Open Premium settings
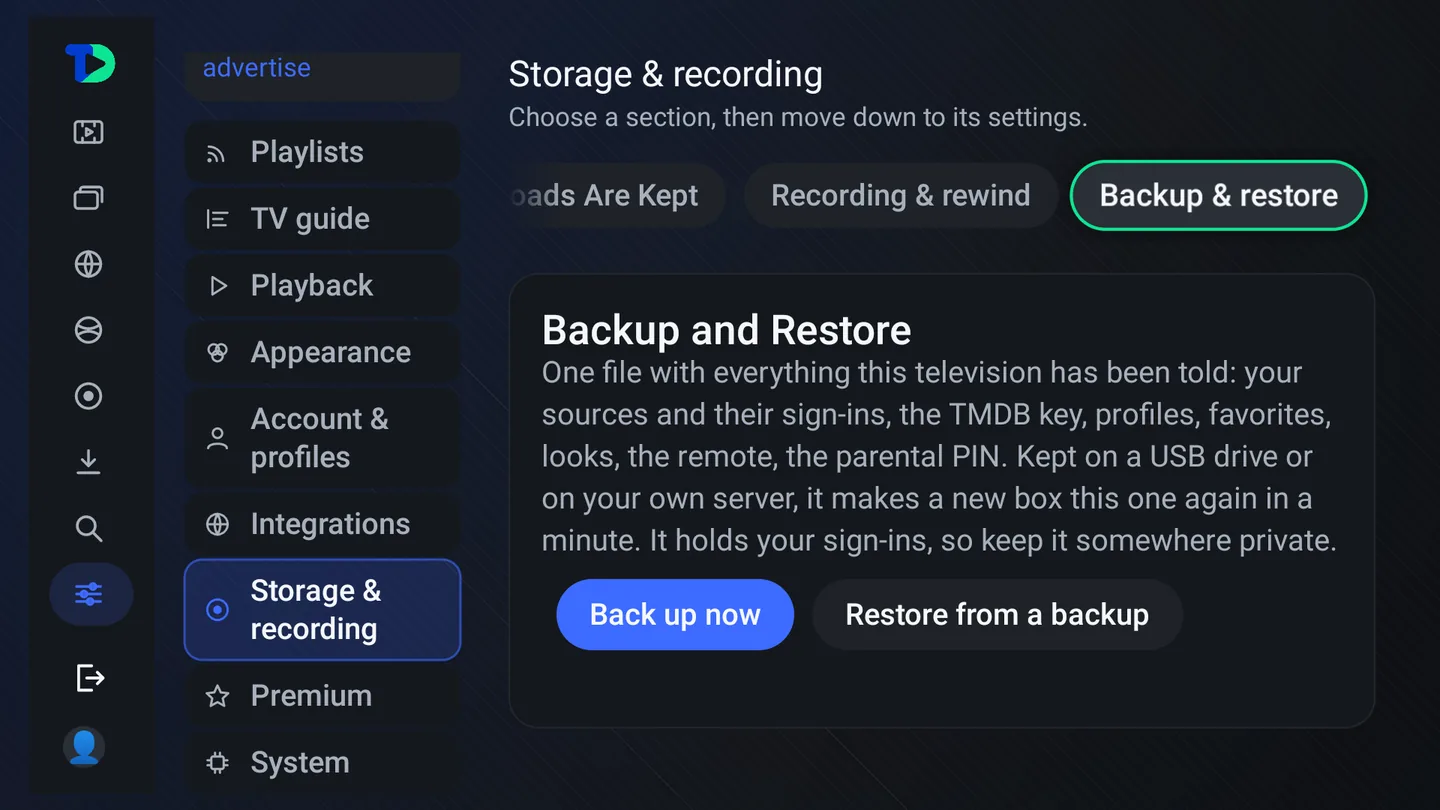The height and width of the screenshot is (810, 1440). point(322,696)
